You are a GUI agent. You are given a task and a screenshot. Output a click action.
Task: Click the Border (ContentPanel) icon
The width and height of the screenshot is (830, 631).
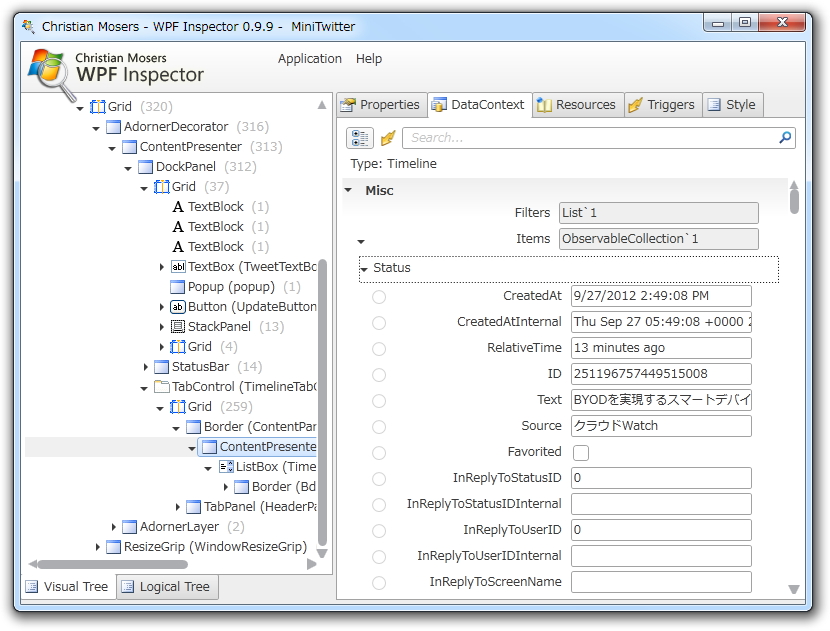[194, 427]
